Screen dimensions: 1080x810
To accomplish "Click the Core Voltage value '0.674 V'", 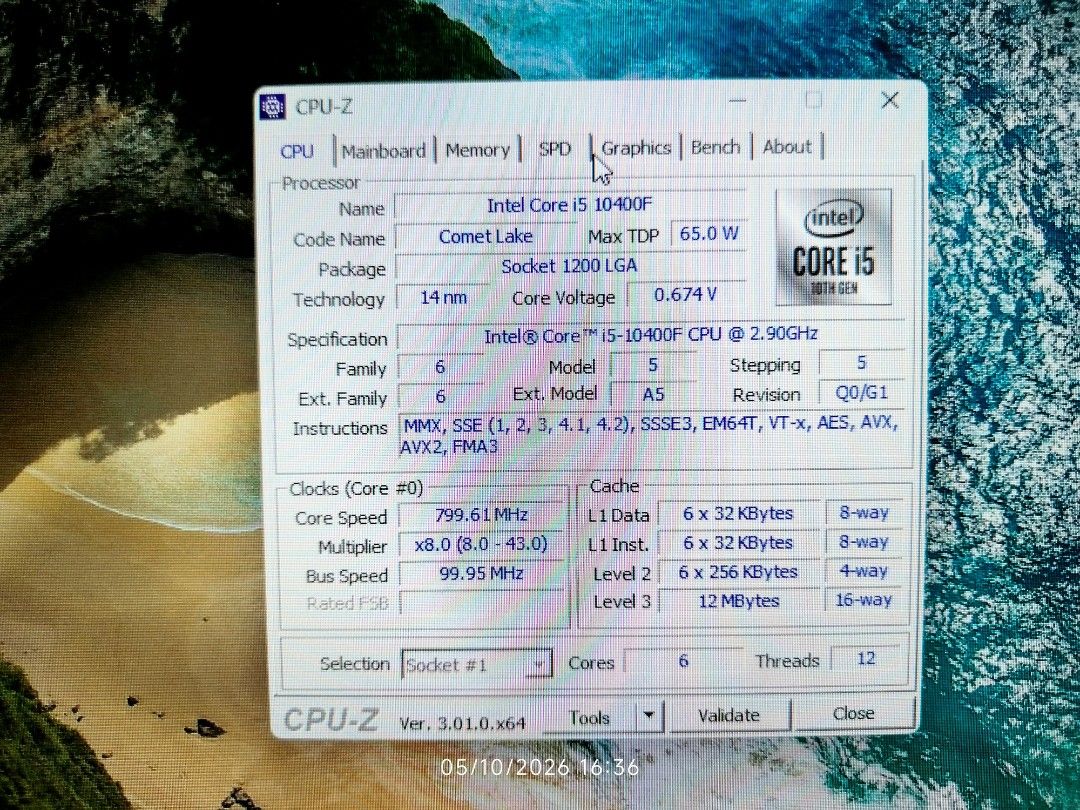I will pyautogui.click(x=685, y=295).
